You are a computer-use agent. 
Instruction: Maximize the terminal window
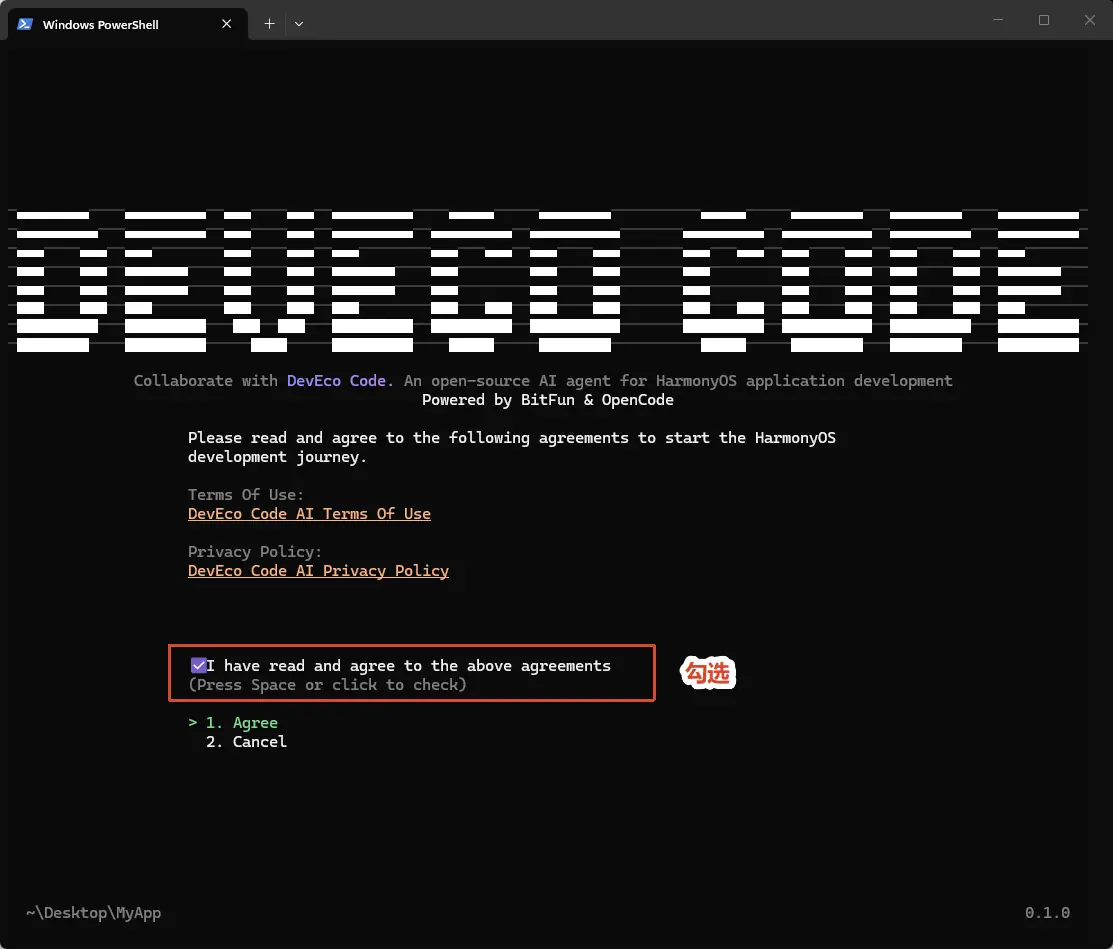[1043, 20]
